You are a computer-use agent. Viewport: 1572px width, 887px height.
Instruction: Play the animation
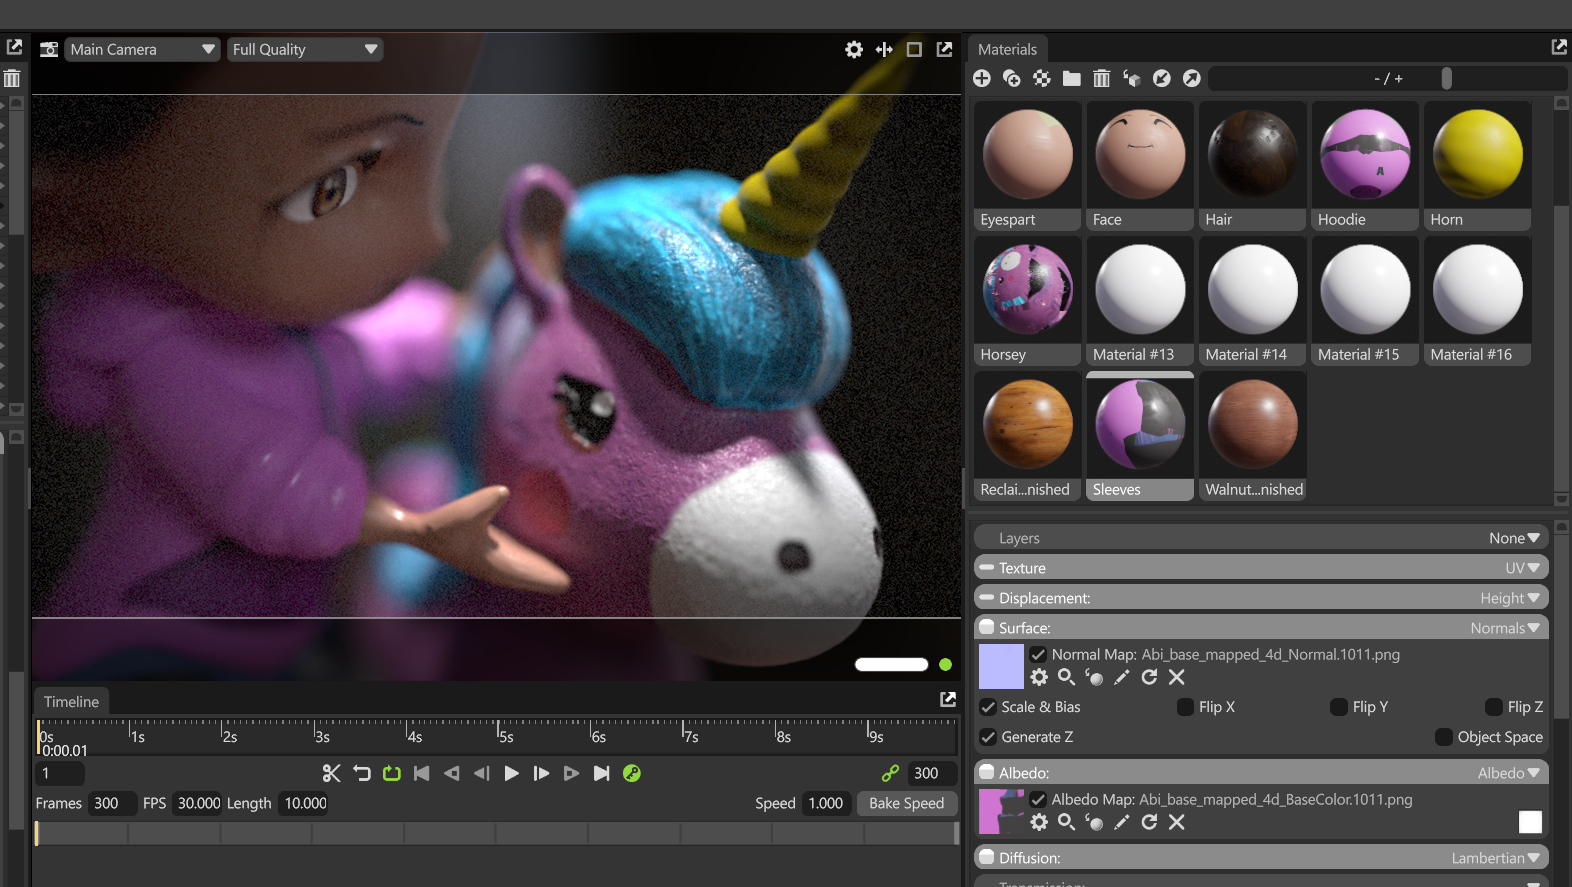coord(512,773)
